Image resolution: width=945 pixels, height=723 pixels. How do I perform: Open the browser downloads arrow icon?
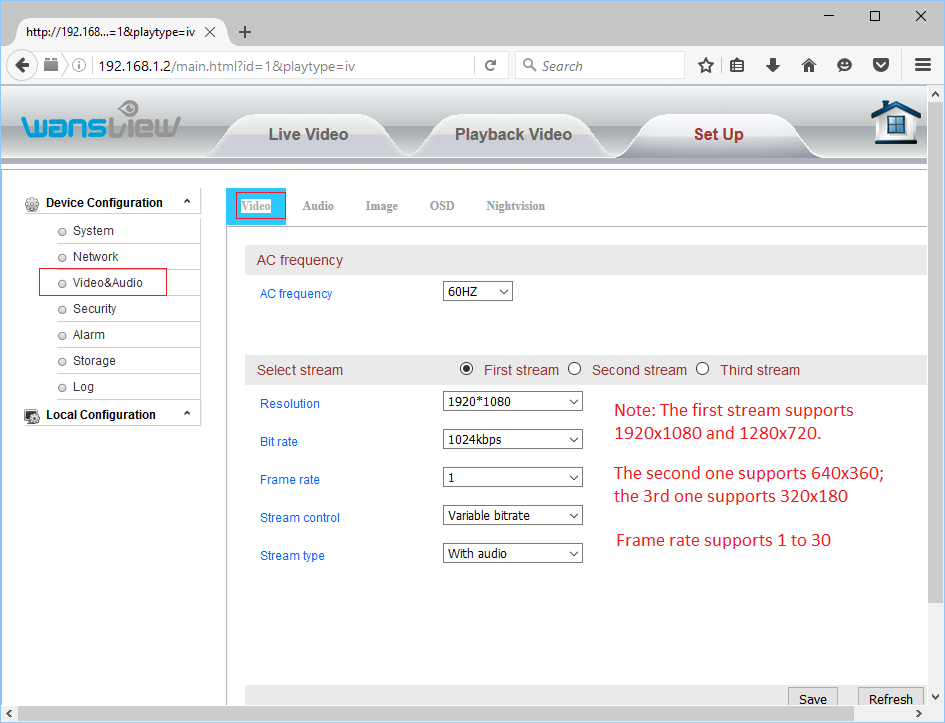pyautogui.click(x=773, y=66)
